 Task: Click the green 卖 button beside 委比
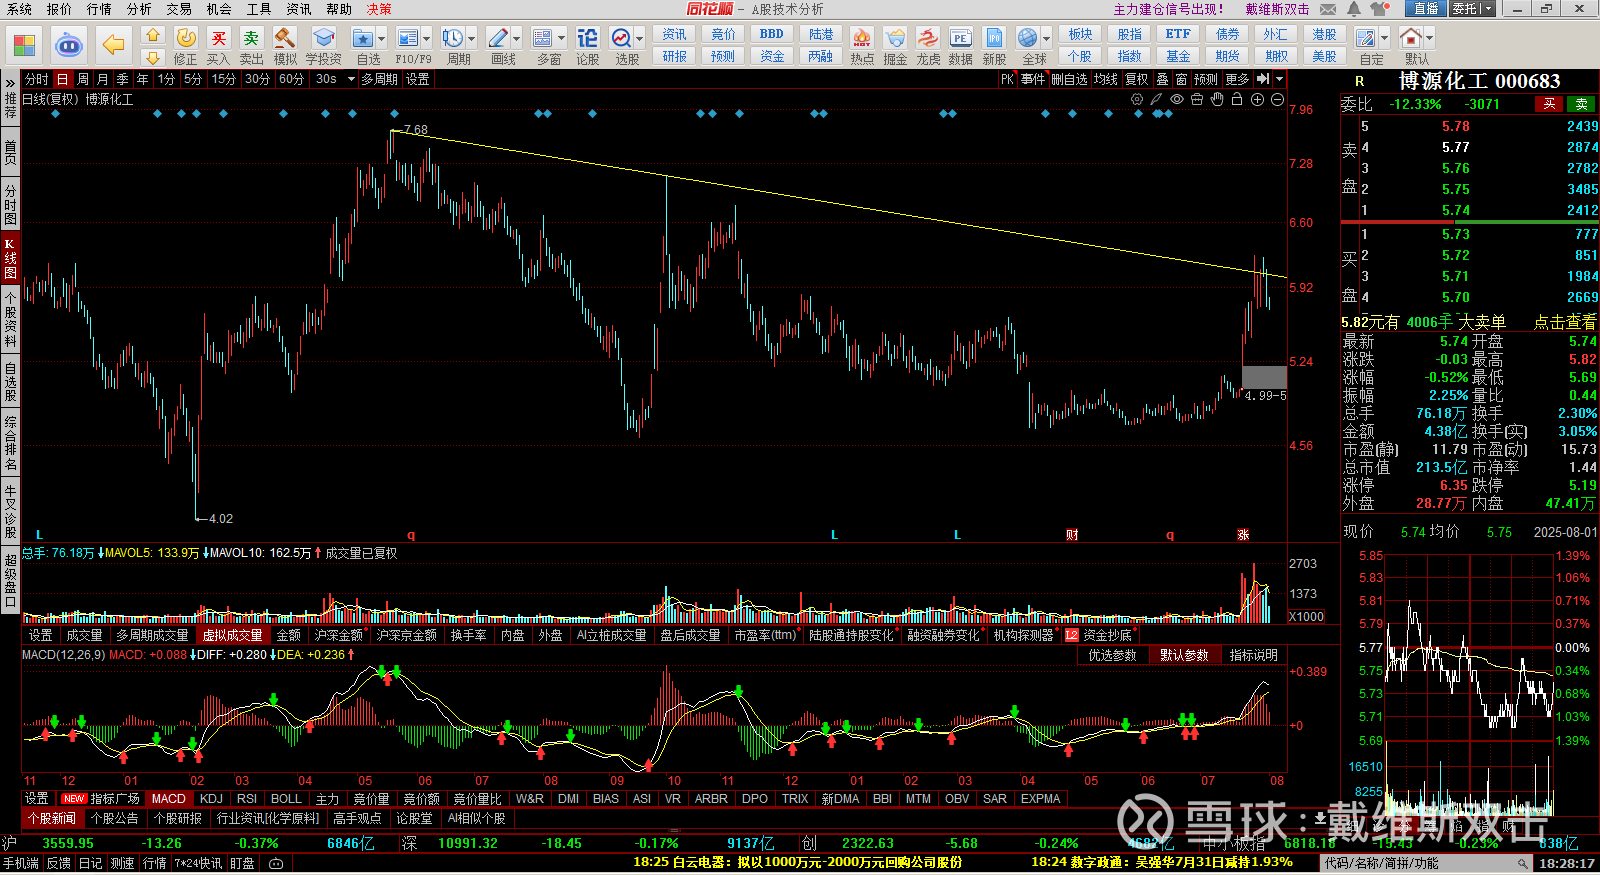pos(1581,104)
